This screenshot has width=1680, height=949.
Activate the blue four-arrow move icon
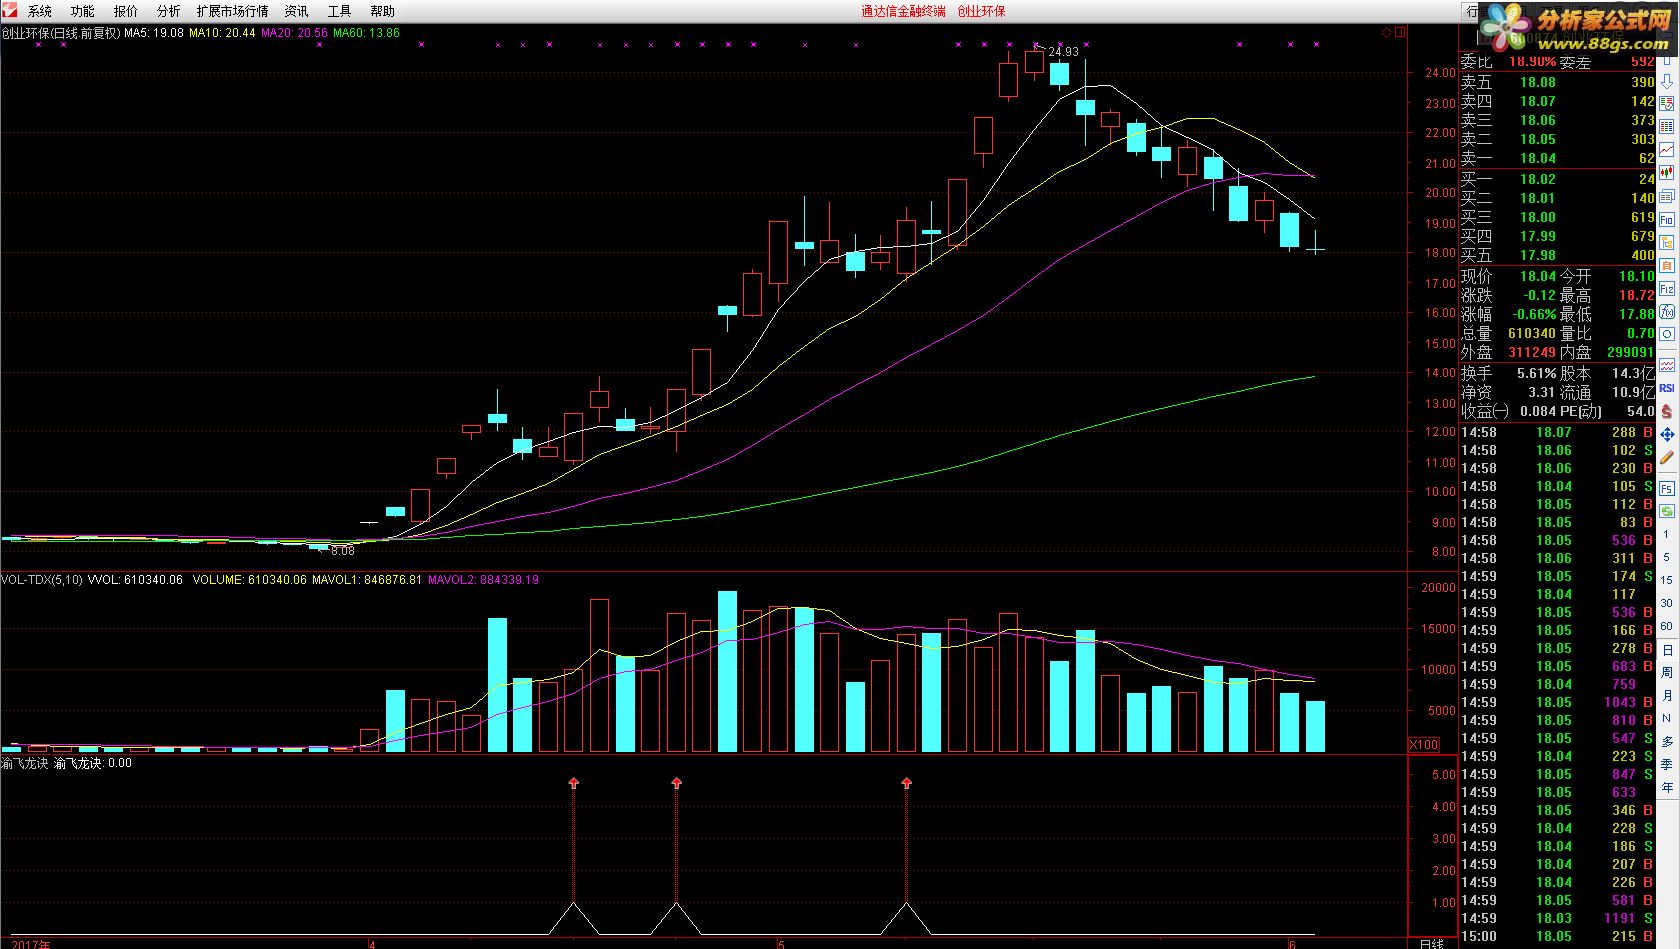coord(1667,435)
